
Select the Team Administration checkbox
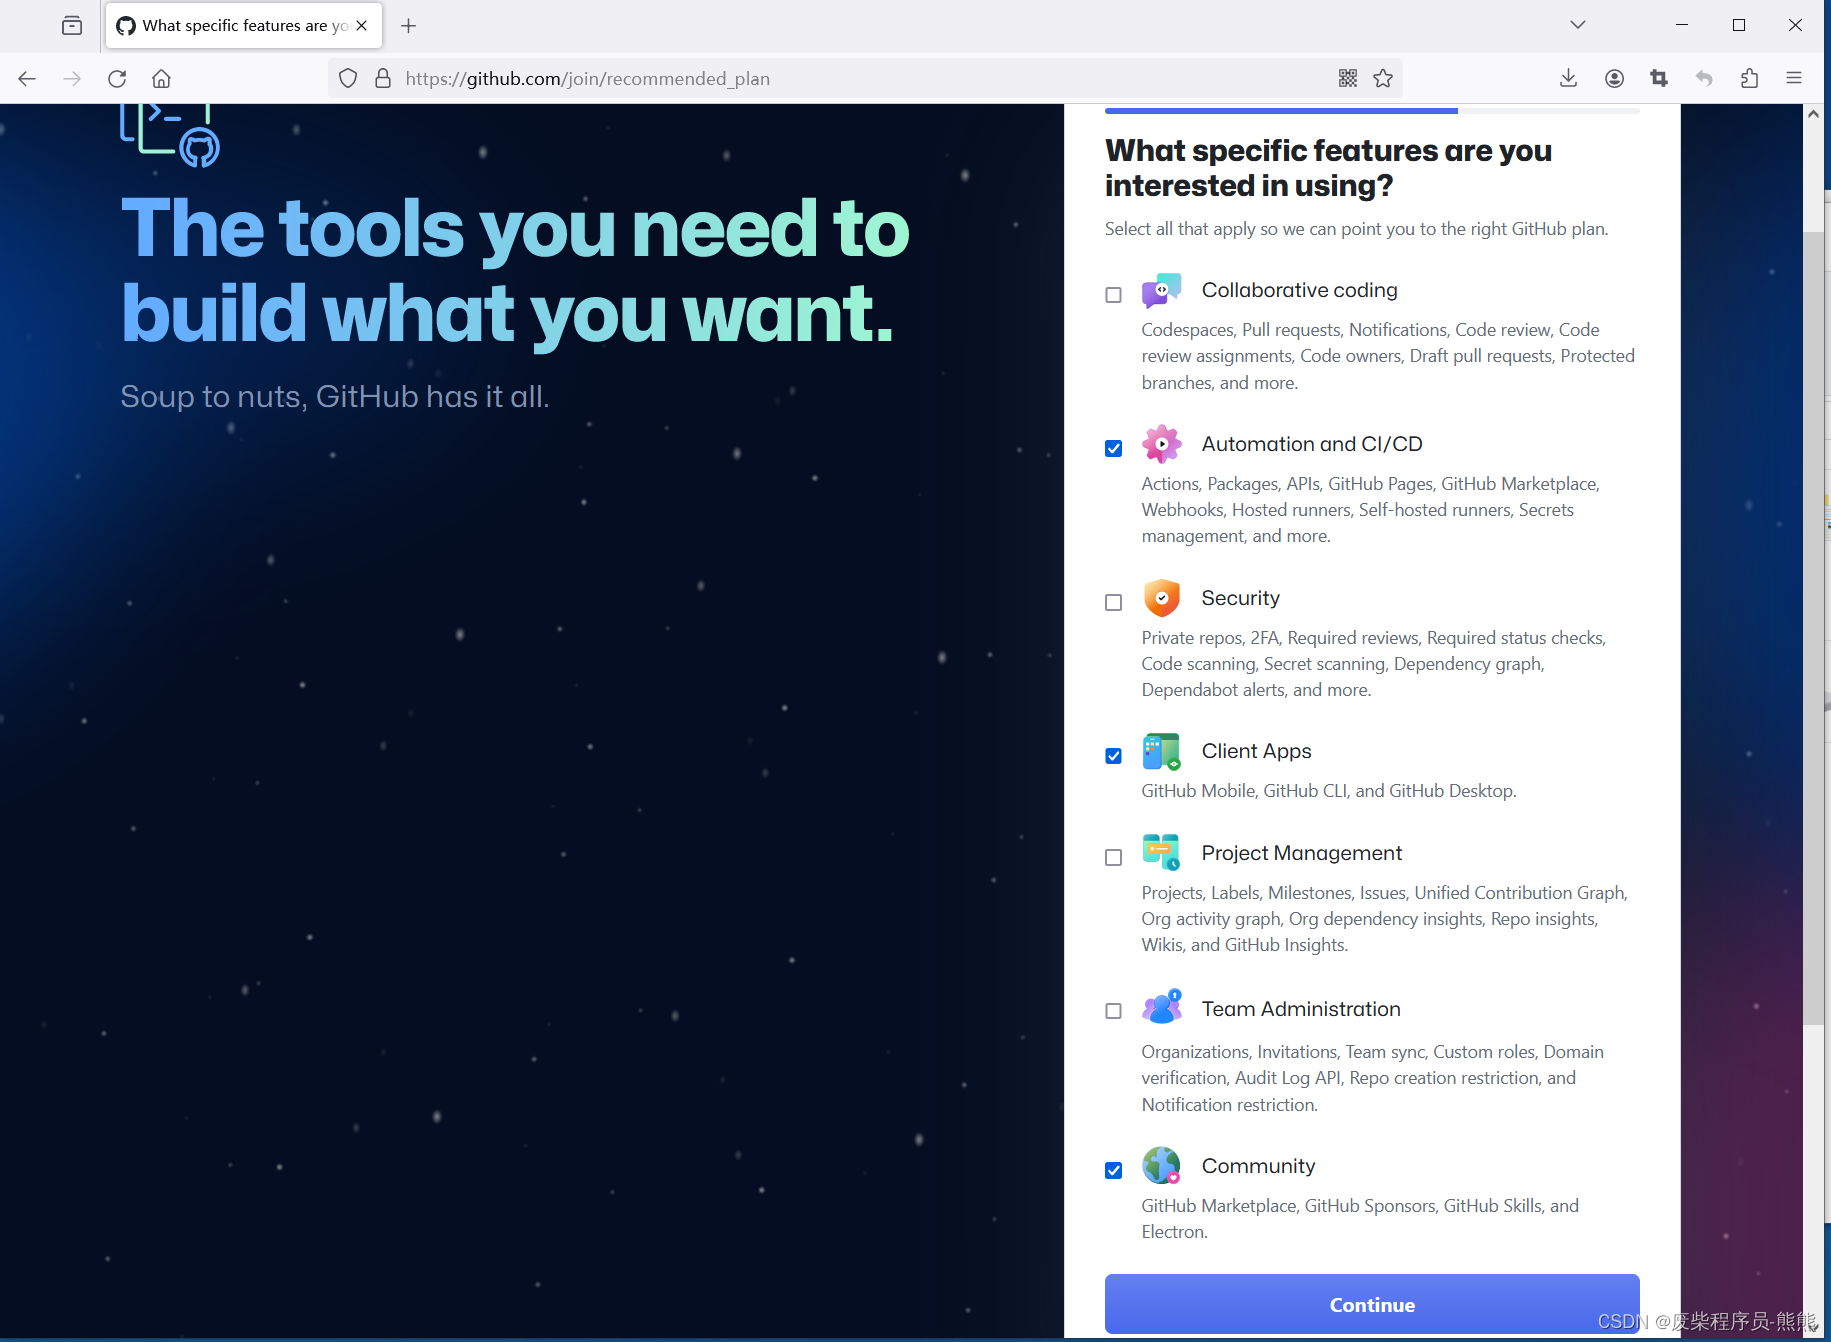pyautogui.click(x=1113, y=1011)
